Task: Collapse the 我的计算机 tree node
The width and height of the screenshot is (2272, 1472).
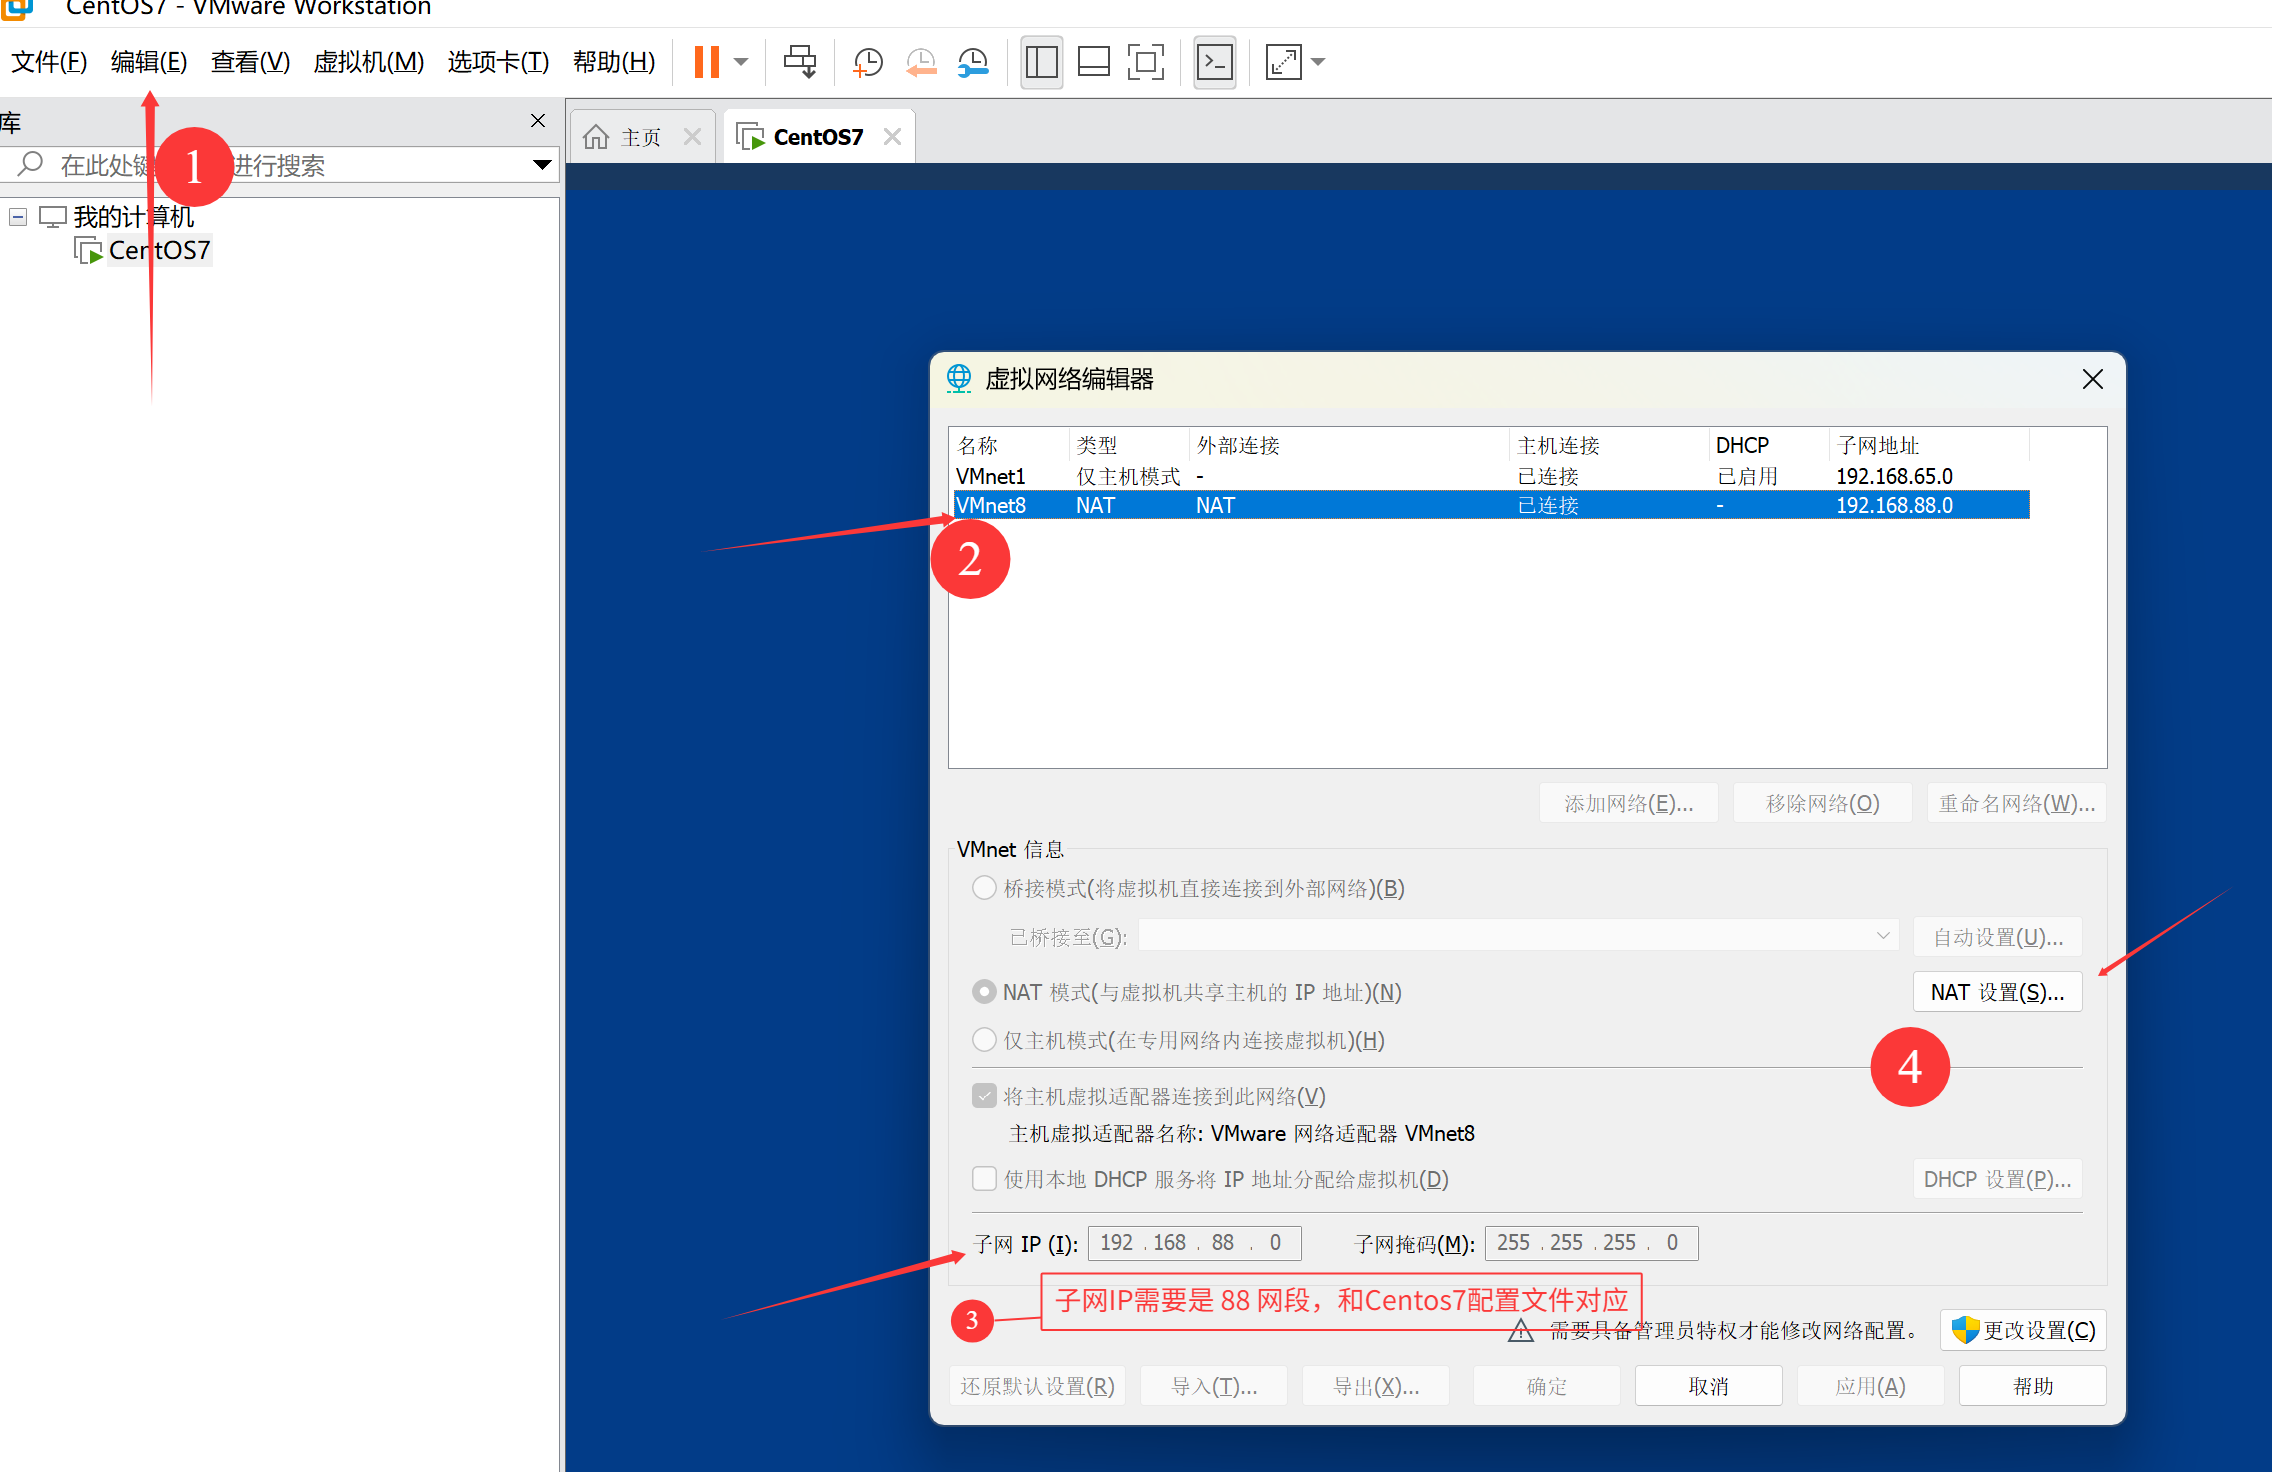Action: pos(18,217)
